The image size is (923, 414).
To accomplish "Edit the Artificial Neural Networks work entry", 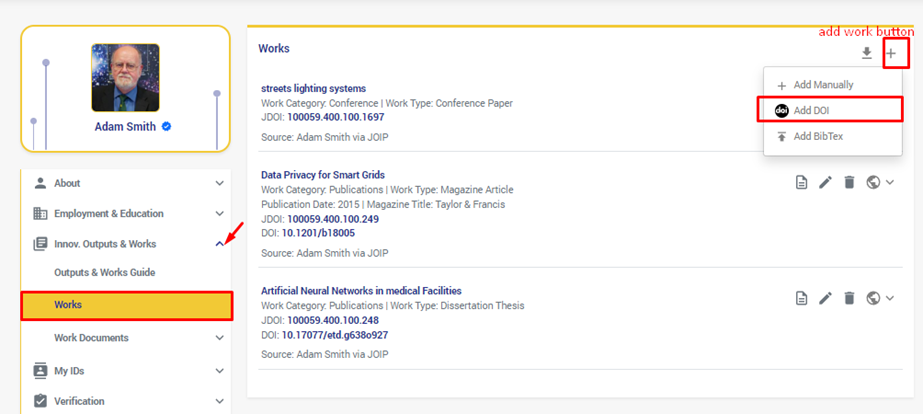I will tap(825, 298).
